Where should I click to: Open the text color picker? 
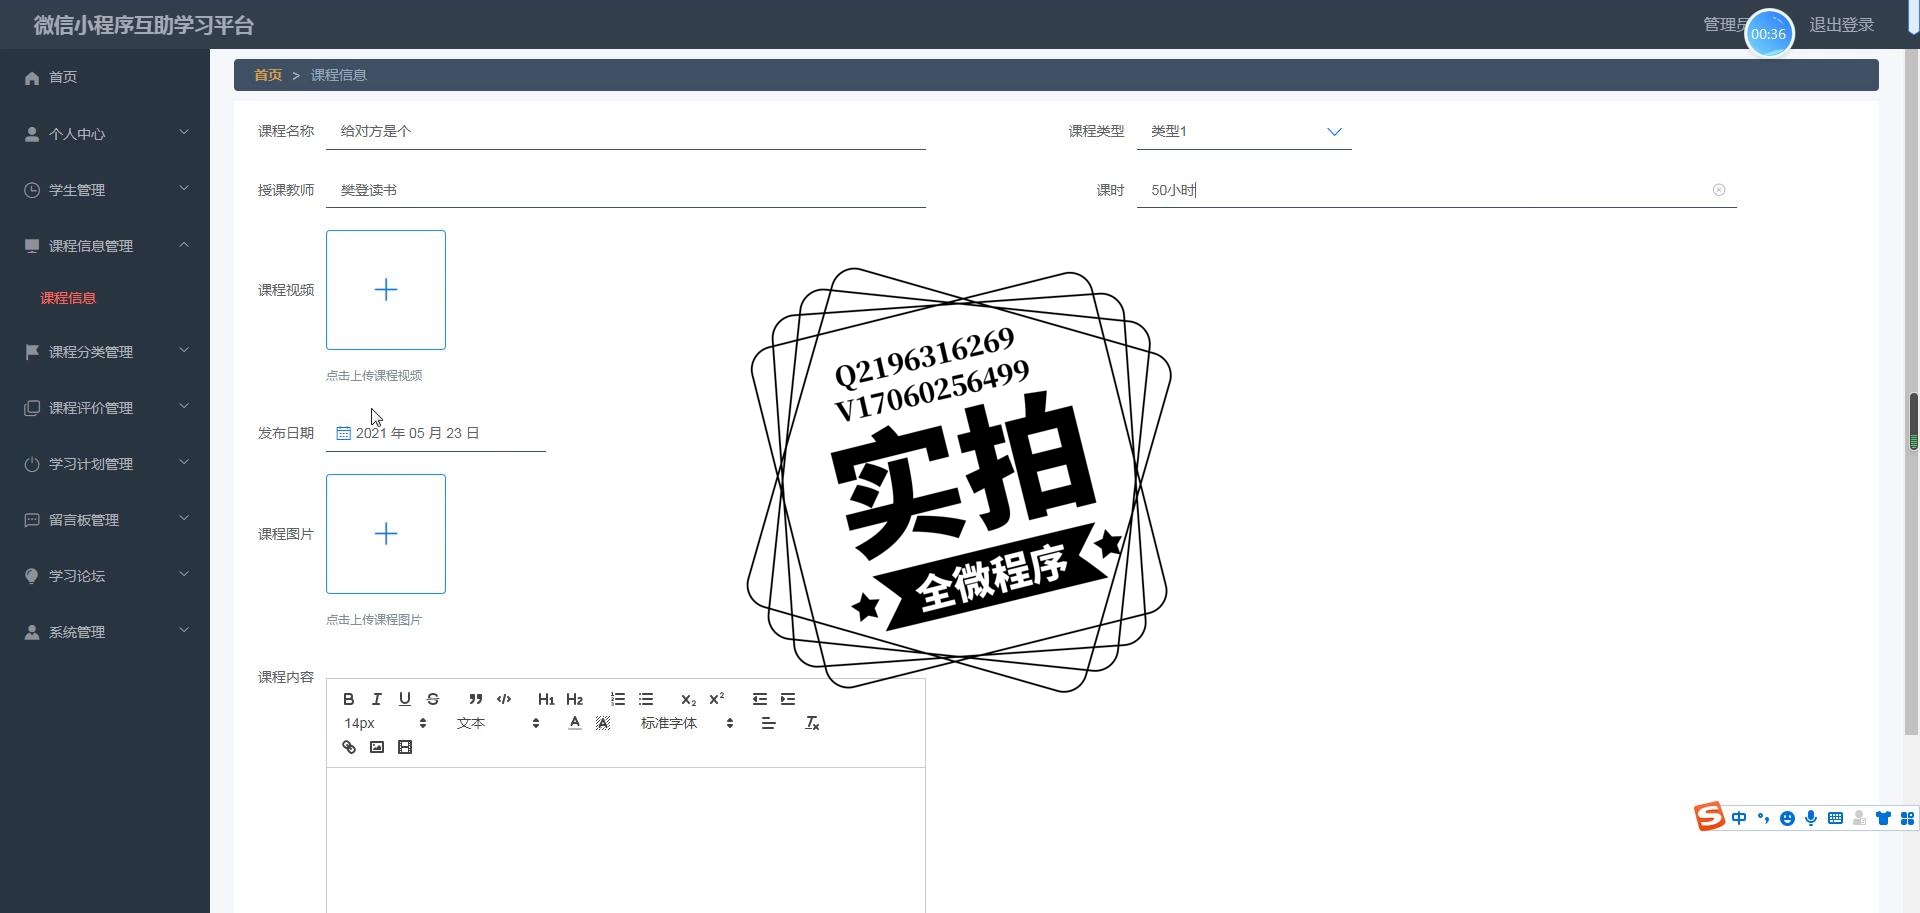575,723
